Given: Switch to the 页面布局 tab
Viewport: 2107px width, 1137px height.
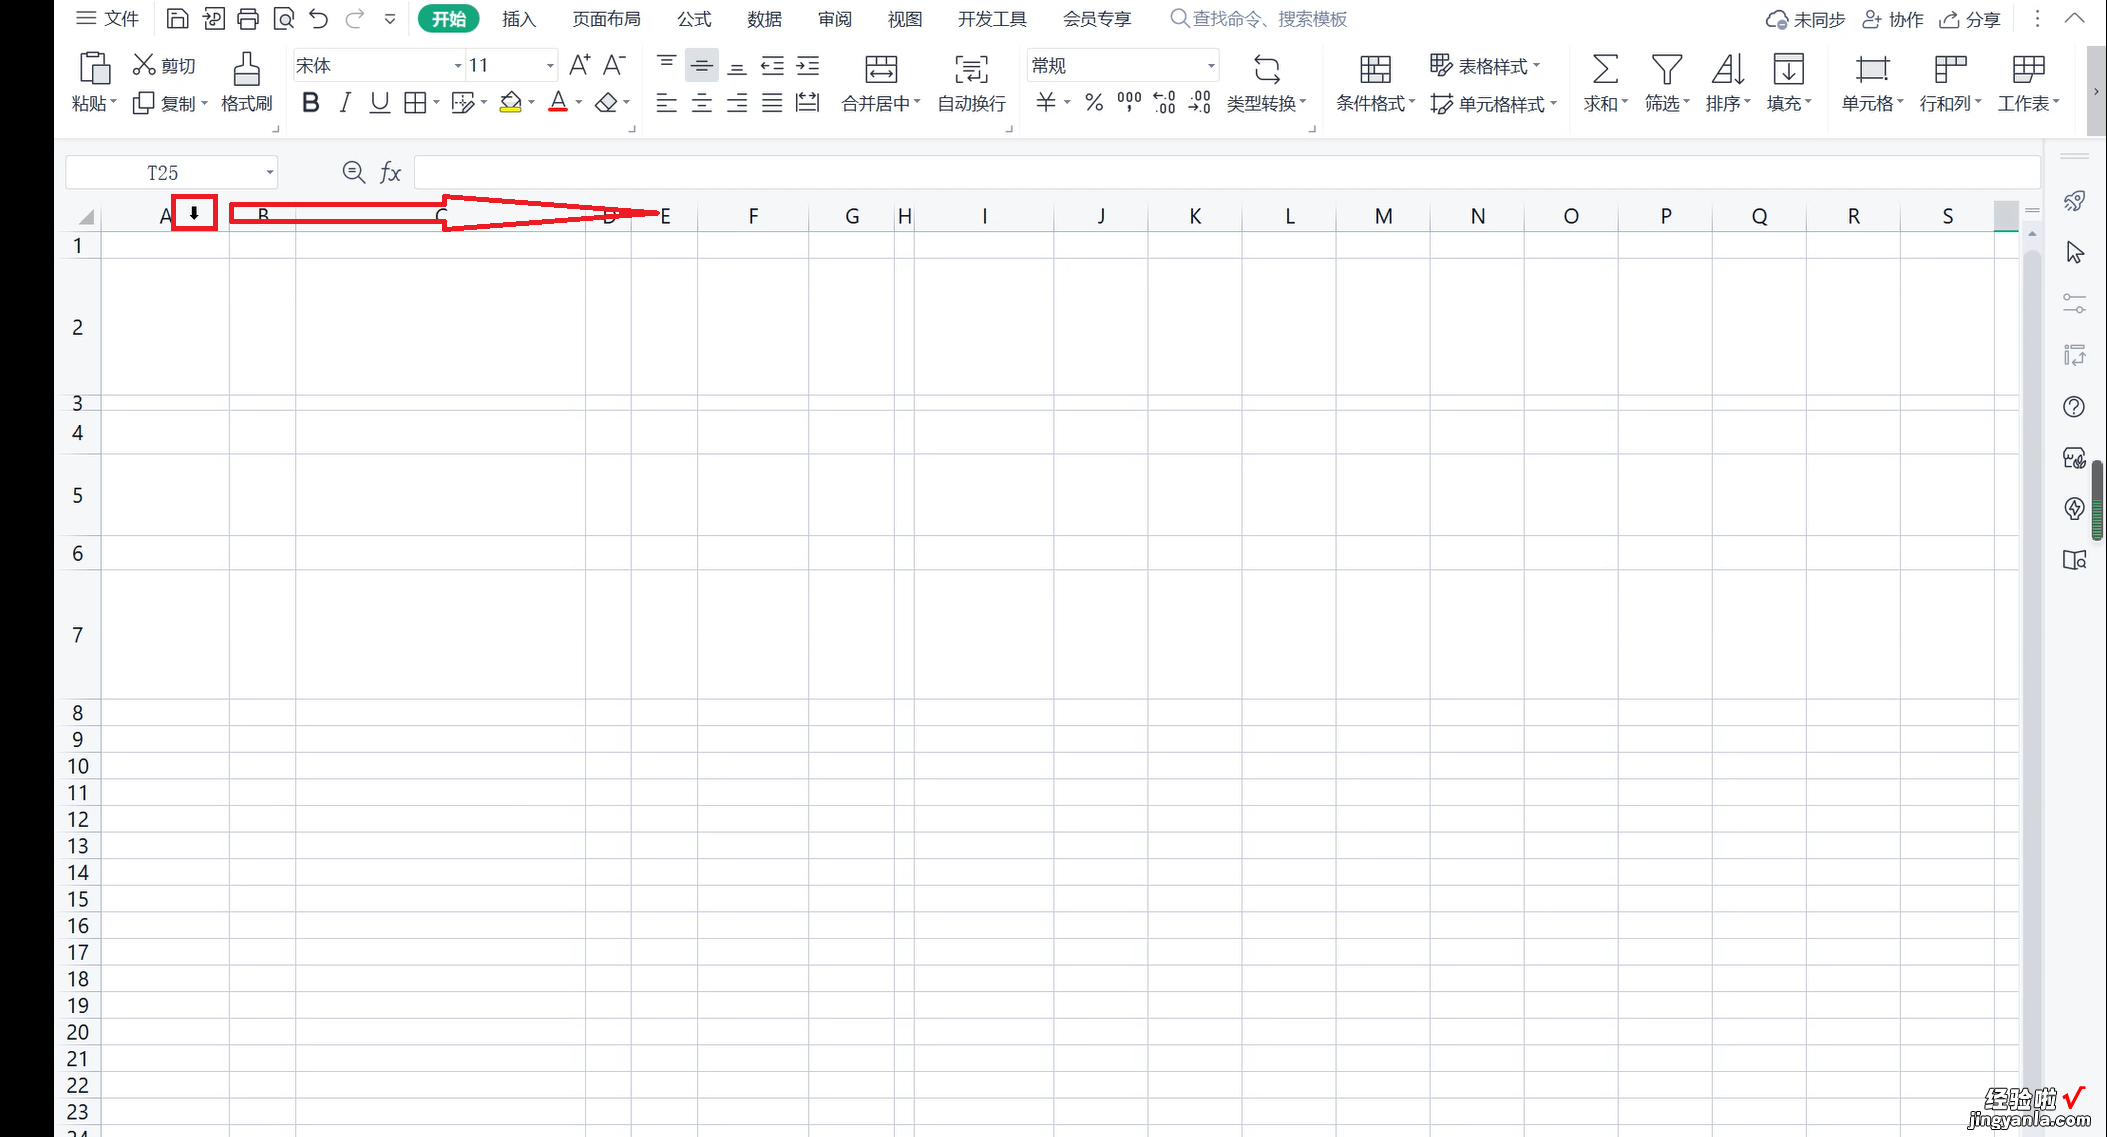Looking at the screenshot, I should click(606, 19).
